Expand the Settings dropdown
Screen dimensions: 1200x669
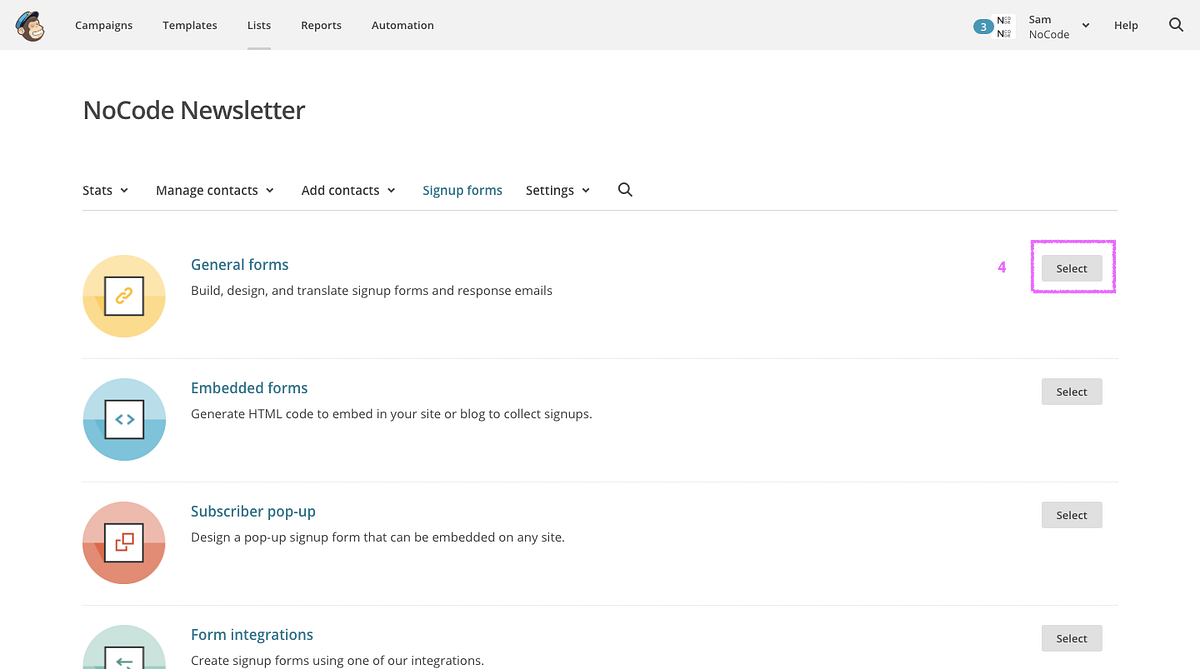[x=558, y=190]
